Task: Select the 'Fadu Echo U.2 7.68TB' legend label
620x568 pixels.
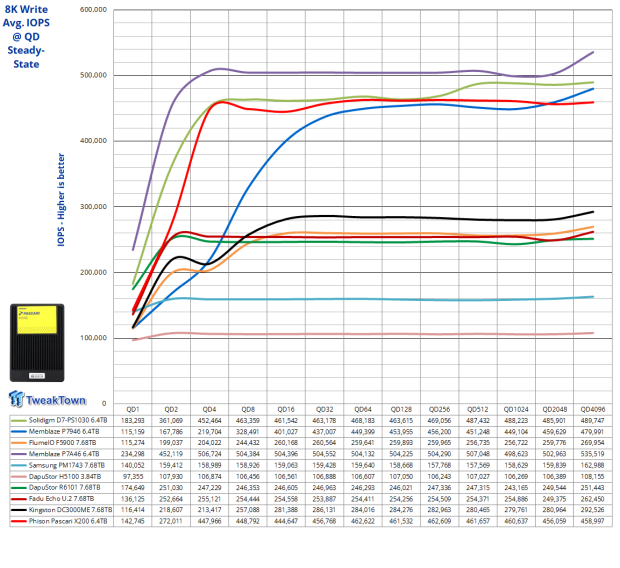Action: pyautogui.click(x=61, y=499)
